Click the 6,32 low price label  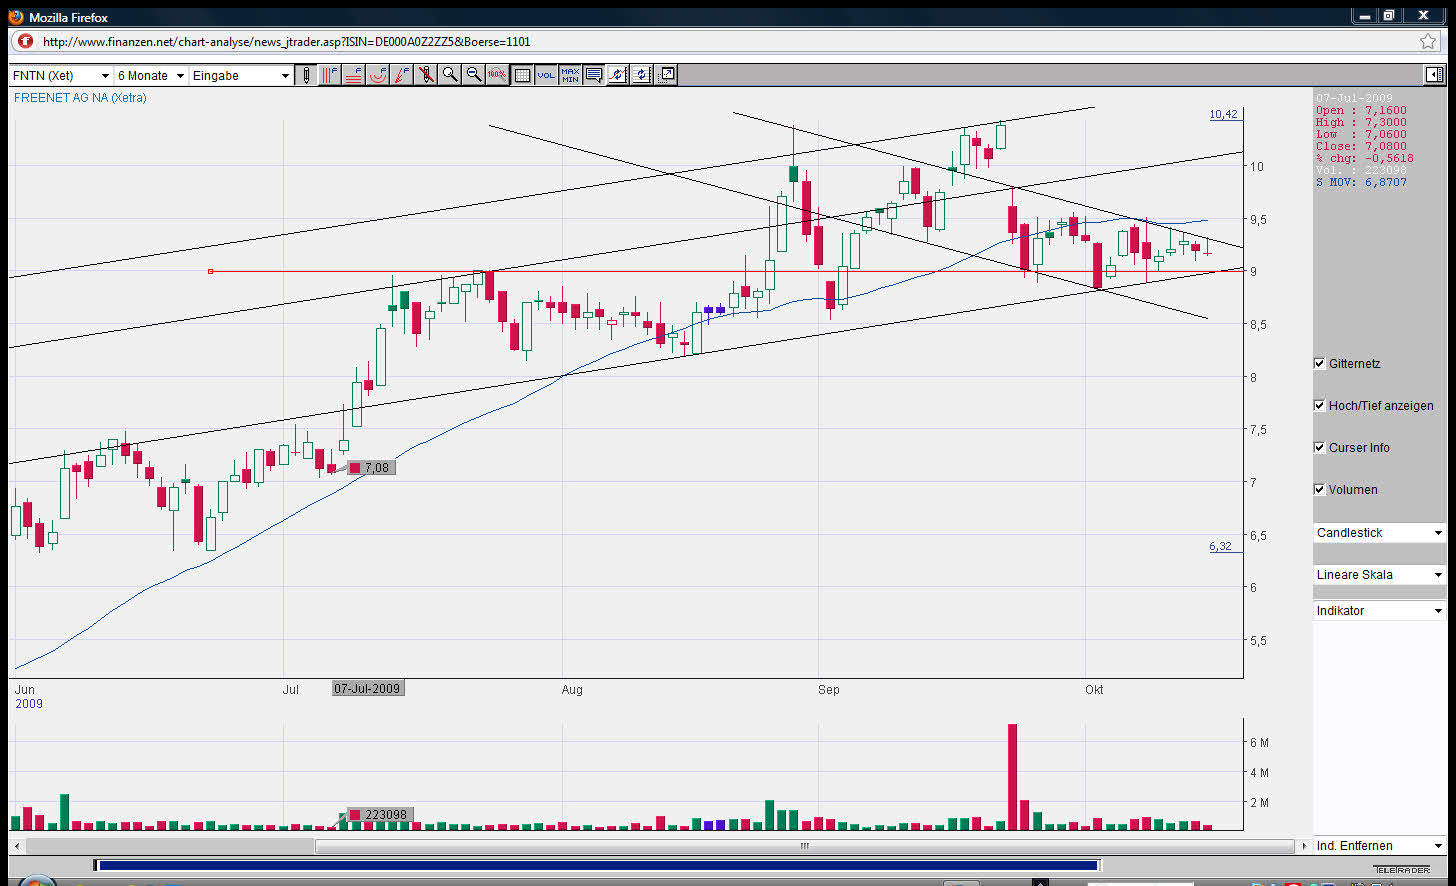(1220, 546)
